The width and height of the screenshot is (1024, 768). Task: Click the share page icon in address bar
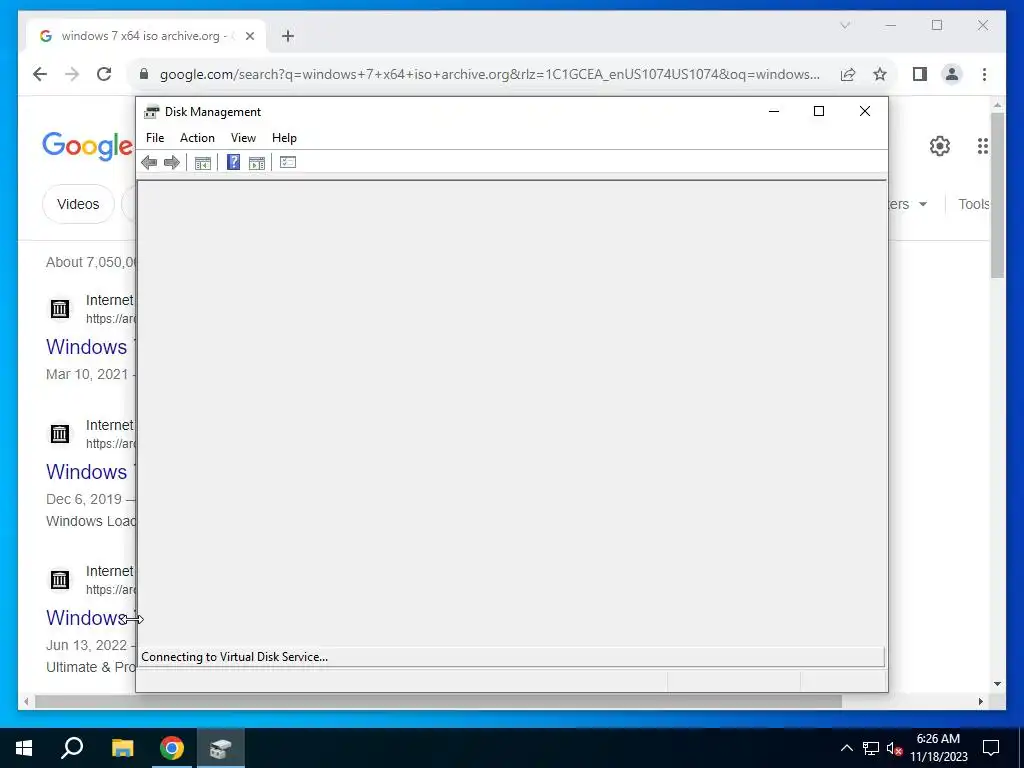click(x=848, y=74)
